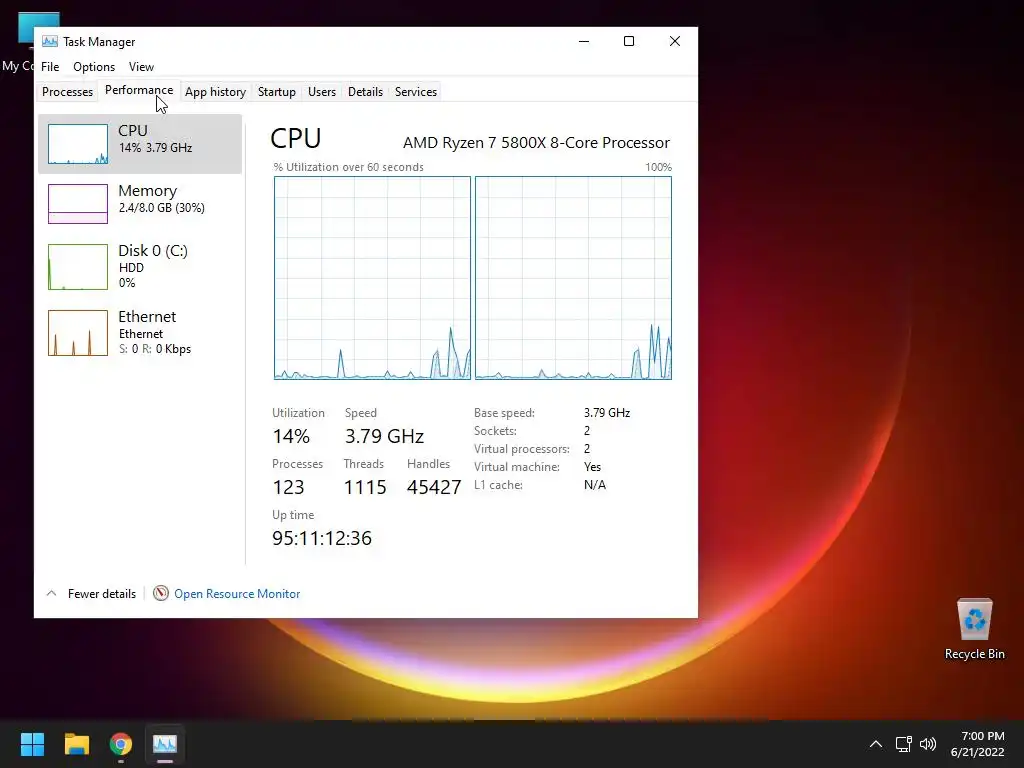
Task: Open the clock showing 7:00 PM
Action: tap(982, 736)
